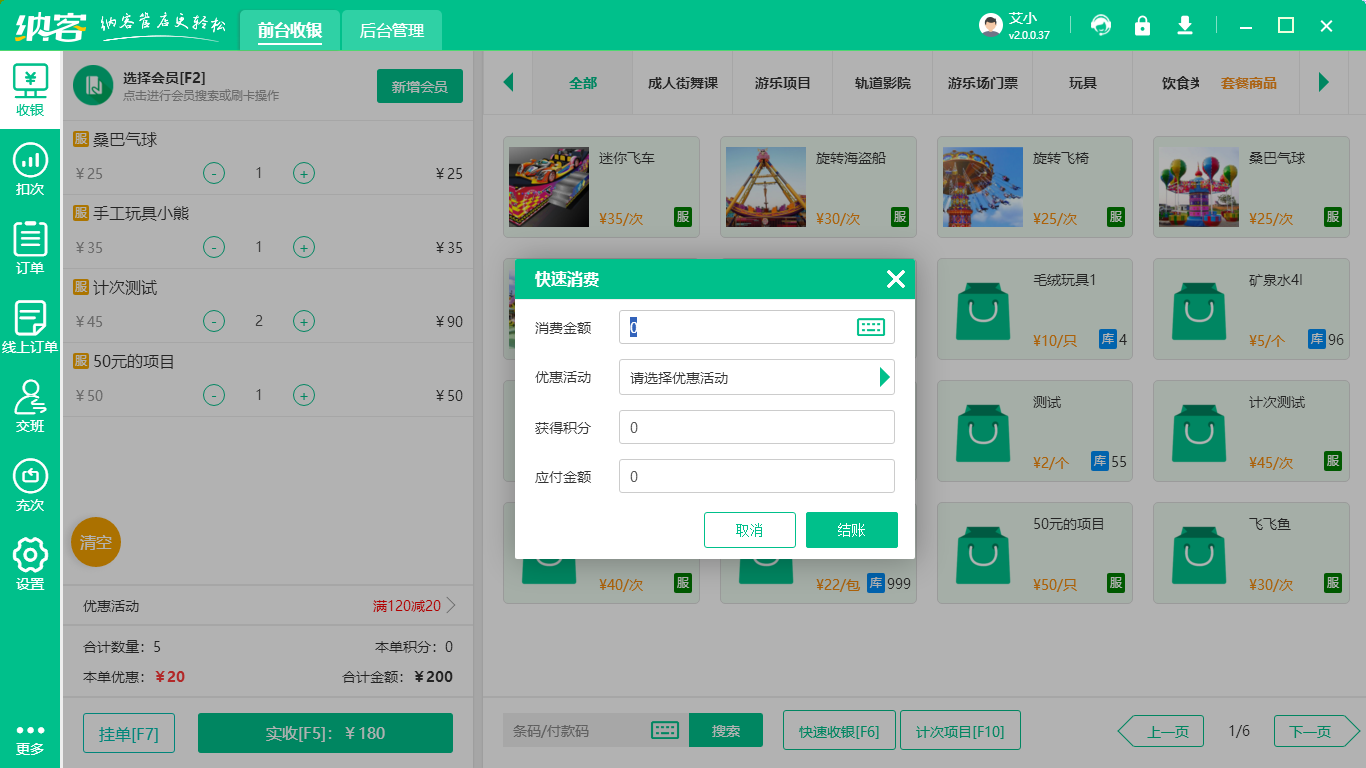Click 清空 to clear the cart

95,542
